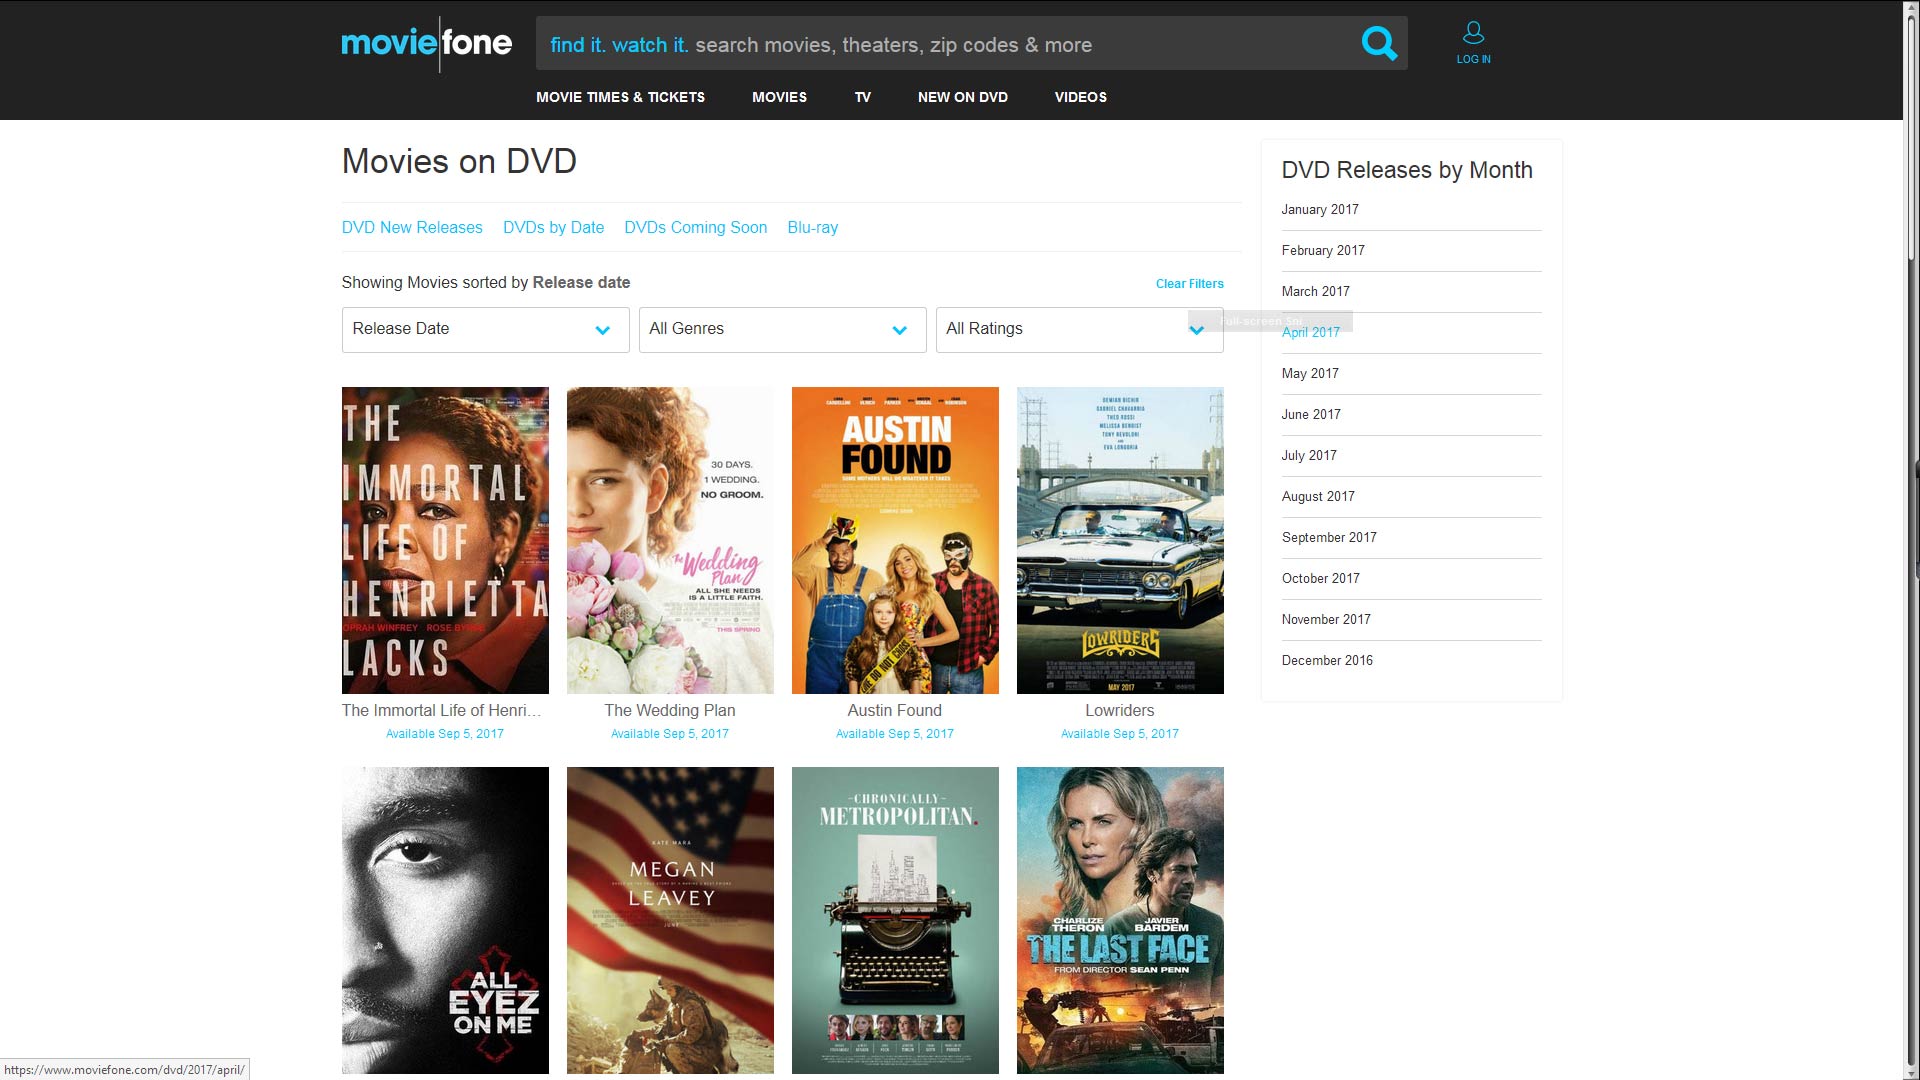
Task: Open the Videos menu item
Action: [1080, 97]
